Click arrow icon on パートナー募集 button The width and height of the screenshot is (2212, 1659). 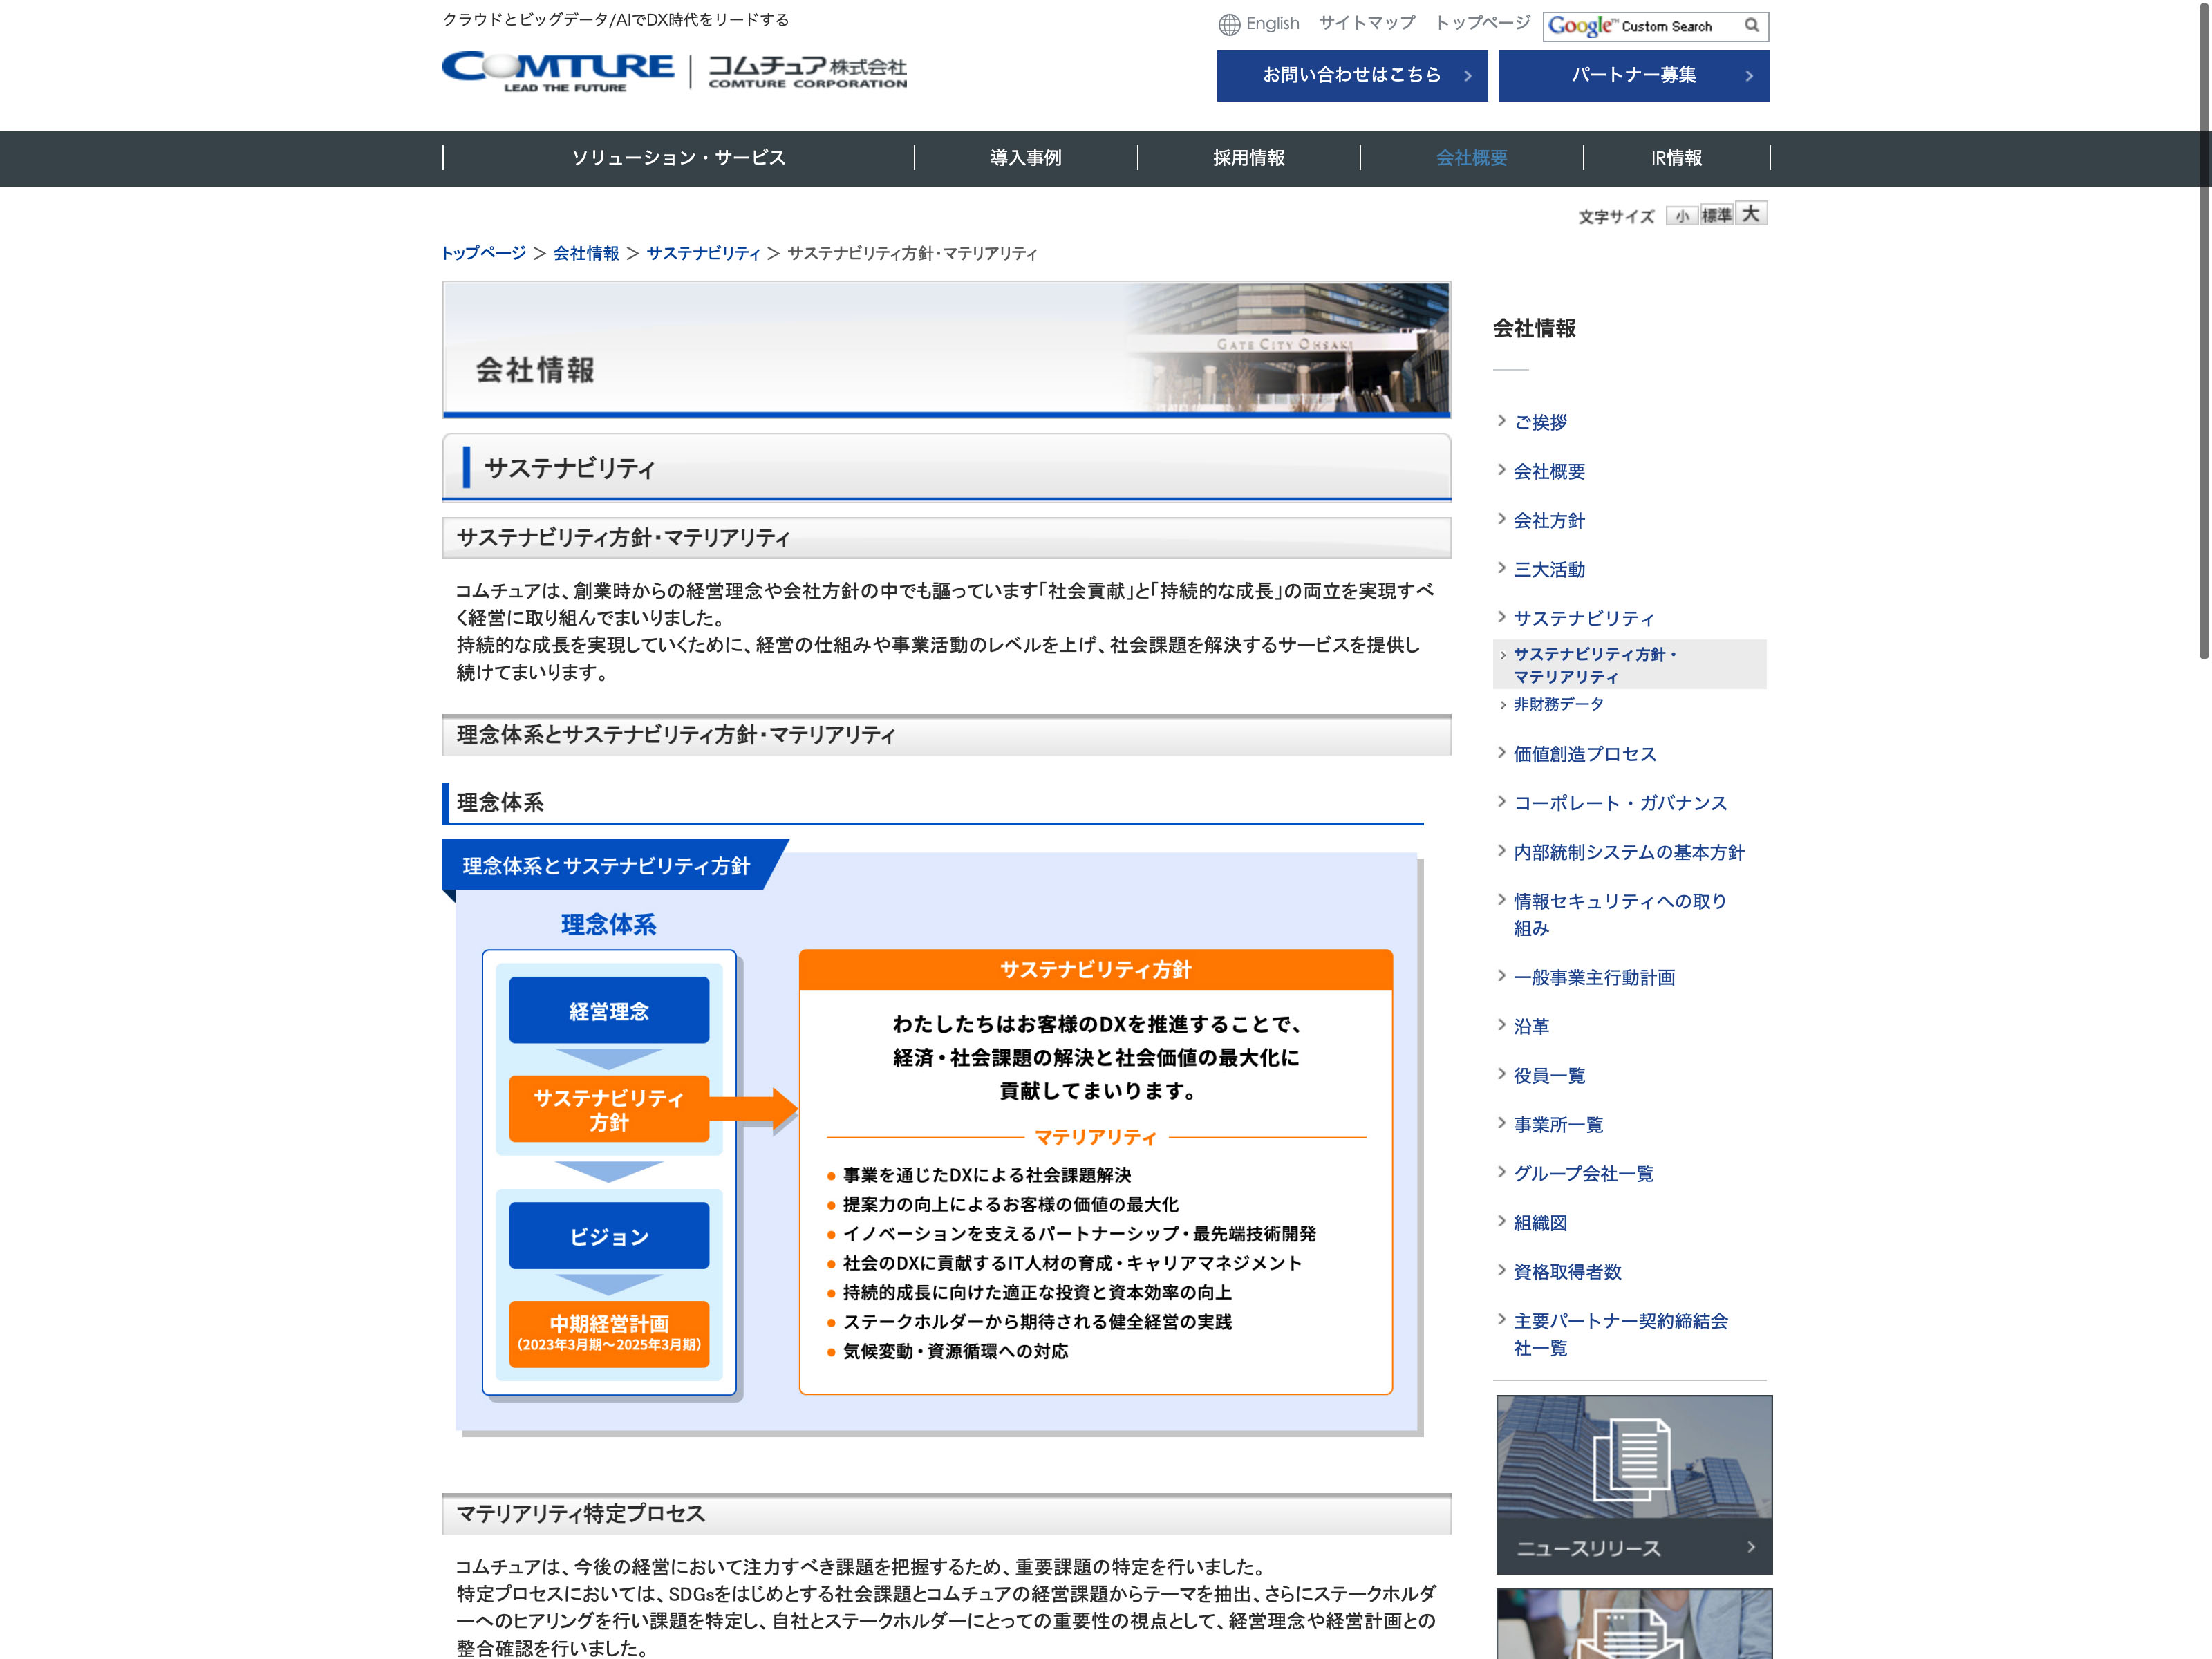click(x=1748, y=76)
